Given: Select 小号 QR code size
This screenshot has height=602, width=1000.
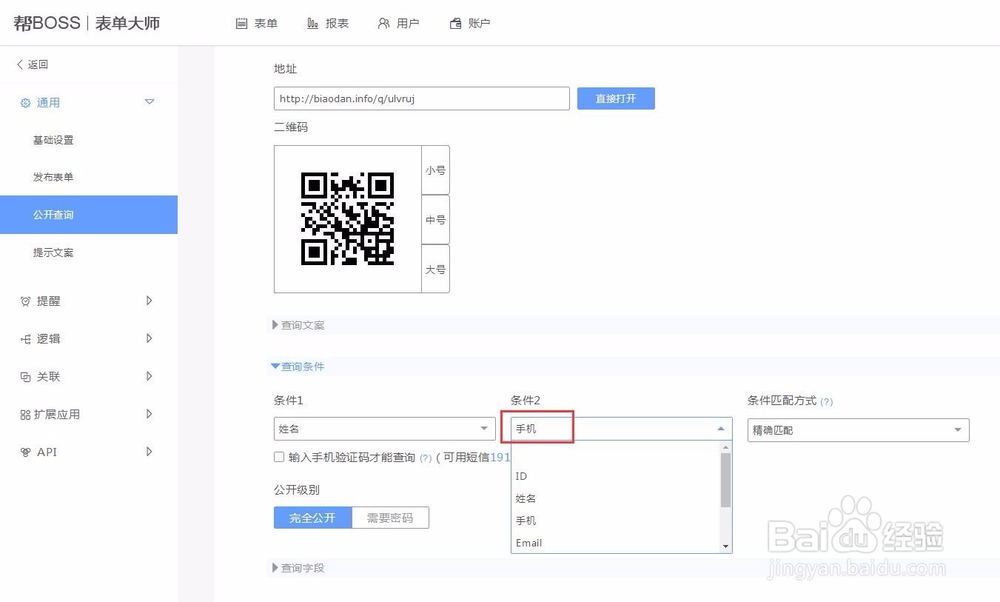Looking at the screenshot, I should coord(436,170).
